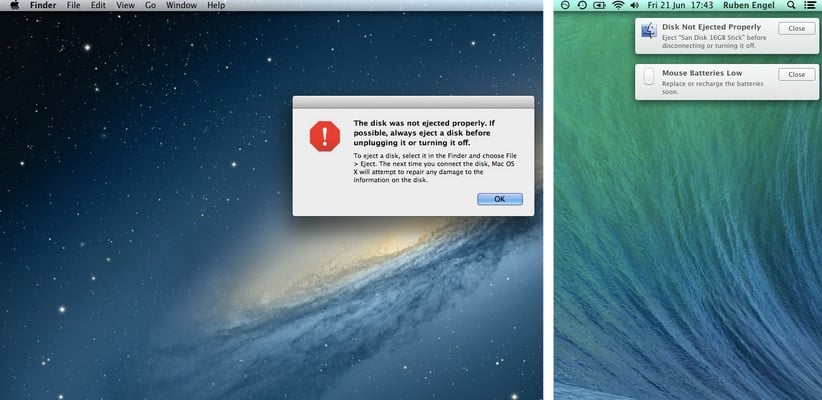The image size is (822, 400).
Task: Click the circular status icon left of Time Machine
Action: tap(565, 5)
